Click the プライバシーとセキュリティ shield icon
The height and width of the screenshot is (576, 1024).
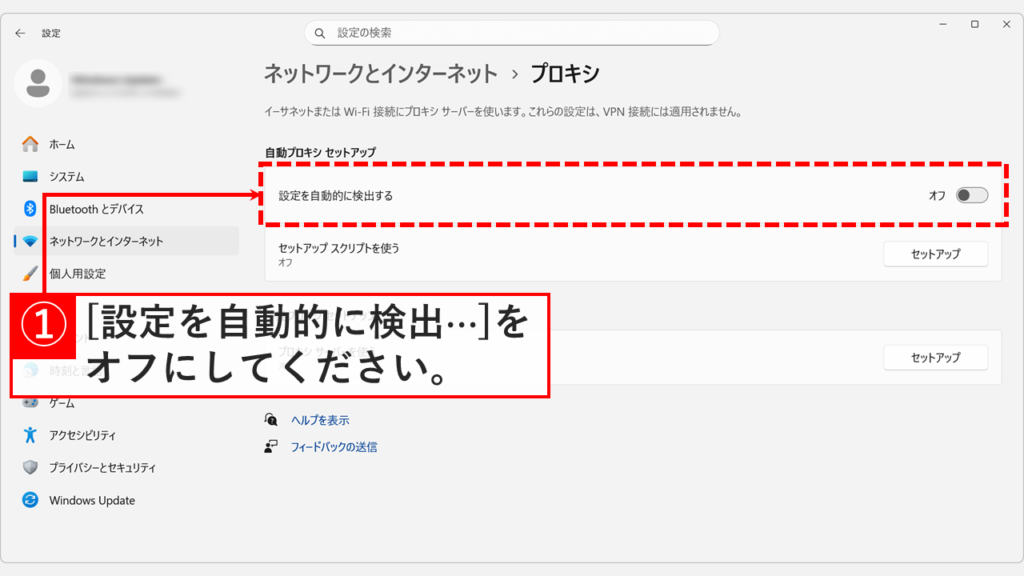[31, 468]
